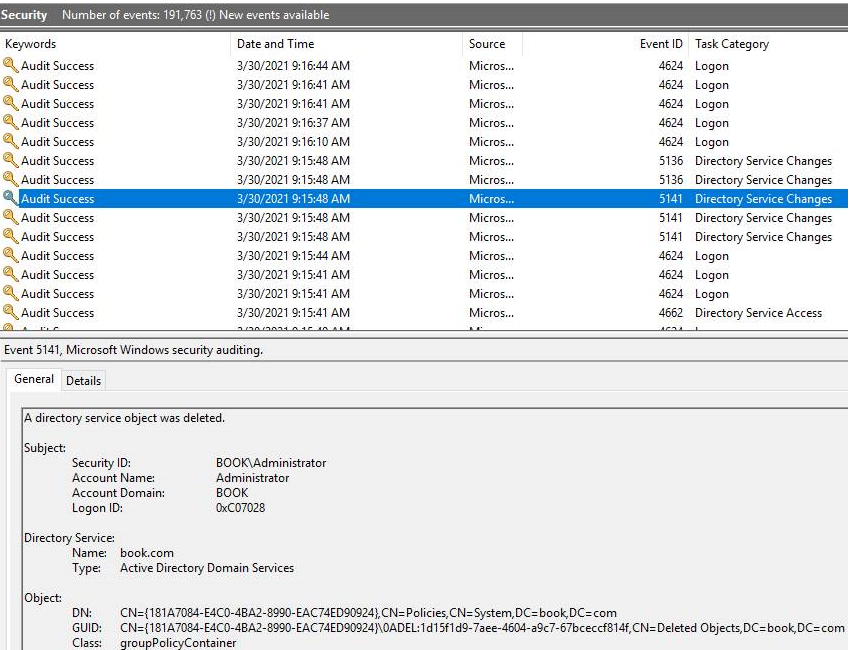Click the Logon ID value 0xC07028
855x650 pixels.
(x=240, y=508)
